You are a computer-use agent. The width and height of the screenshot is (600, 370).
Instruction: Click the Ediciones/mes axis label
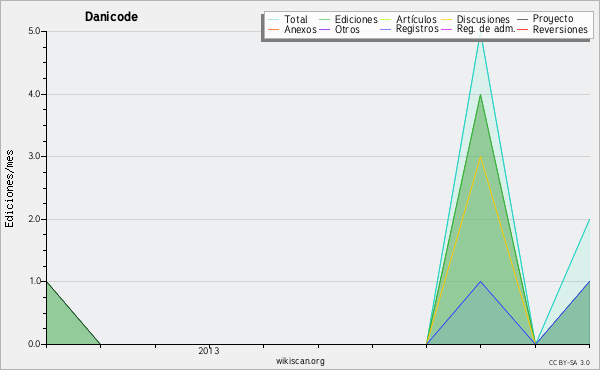point(9,189)
